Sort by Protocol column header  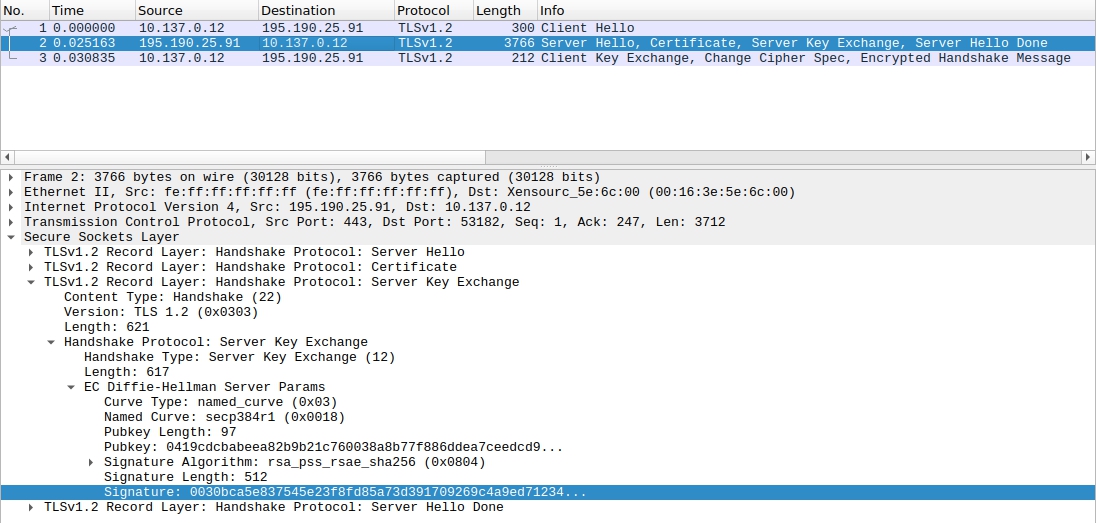434,10
